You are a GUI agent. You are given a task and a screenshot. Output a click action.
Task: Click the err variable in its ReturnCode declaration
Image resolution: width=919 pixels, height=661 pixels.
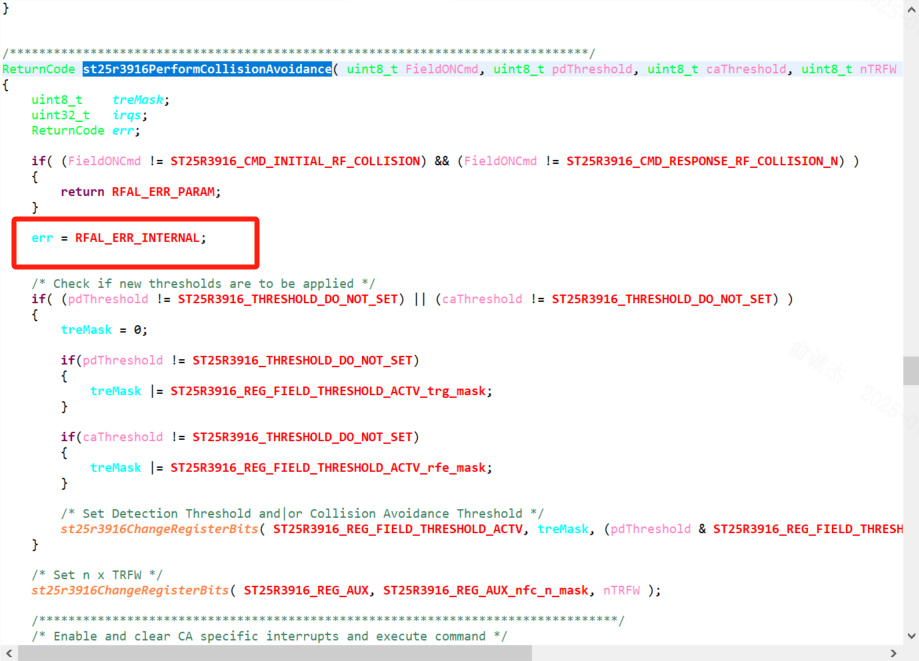click(123, 131)
